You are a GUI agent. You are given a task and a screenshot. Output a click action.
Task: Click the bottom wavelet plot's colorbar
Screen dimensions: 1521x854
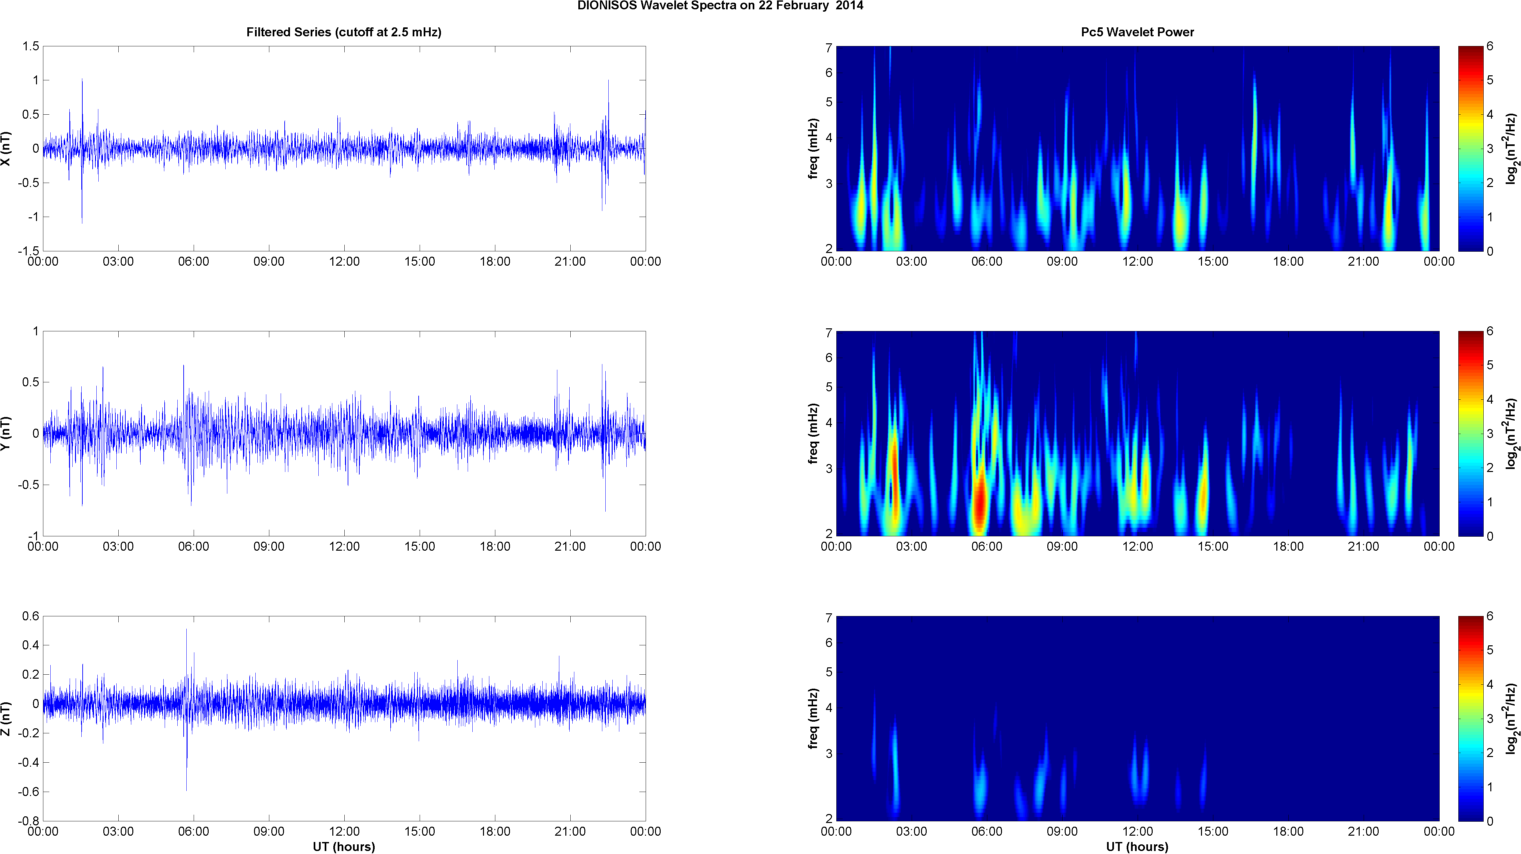click(x=1471, y=719)
